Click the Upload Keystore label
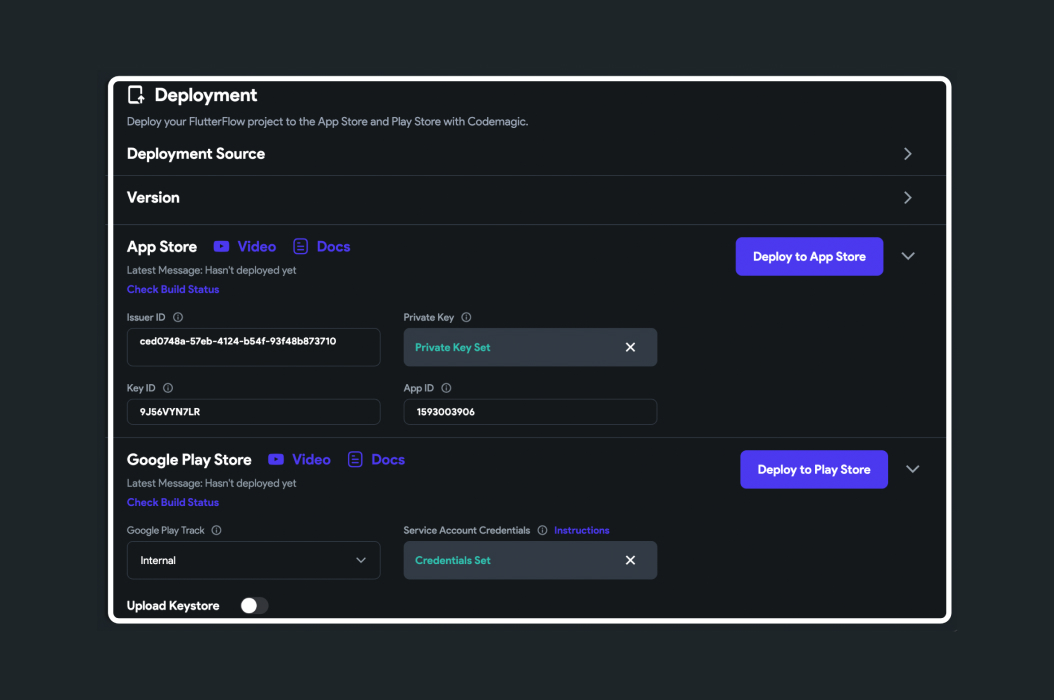Image resolution: width=1054 pixels, height=700 pixels. click(x=173, y=606)
